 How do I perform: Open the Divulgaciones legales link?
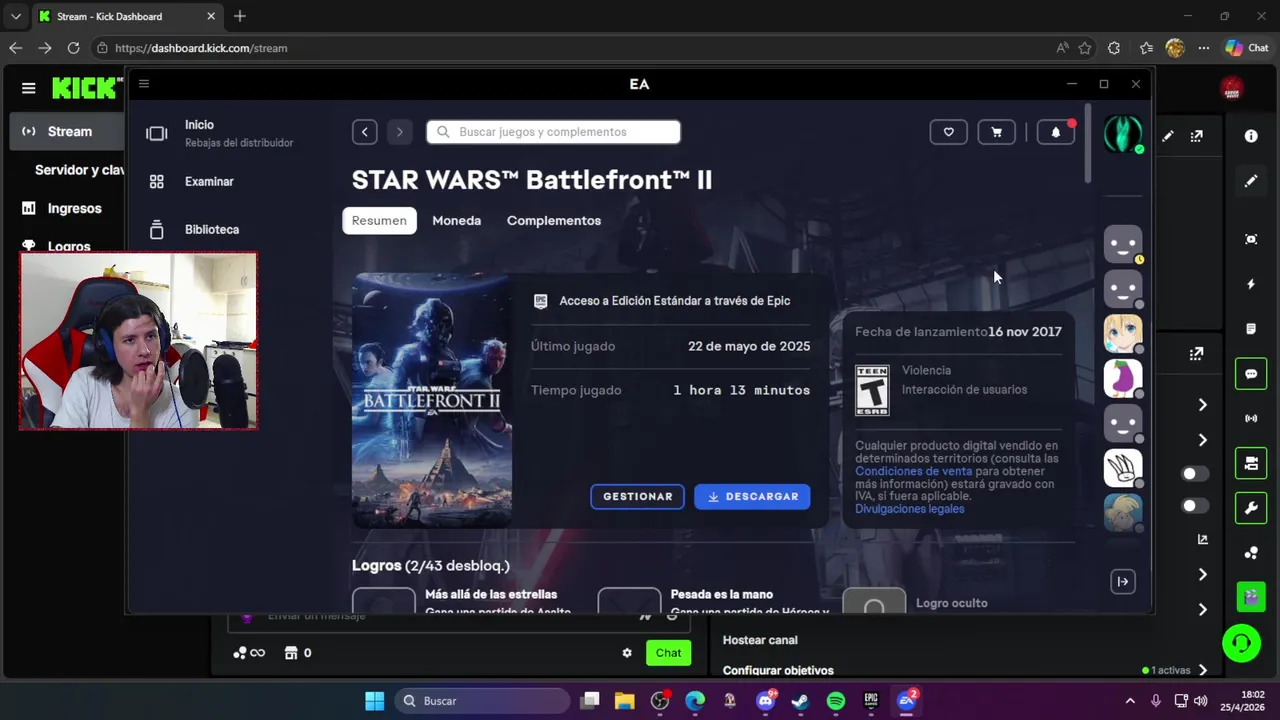[x=910, y=509]
